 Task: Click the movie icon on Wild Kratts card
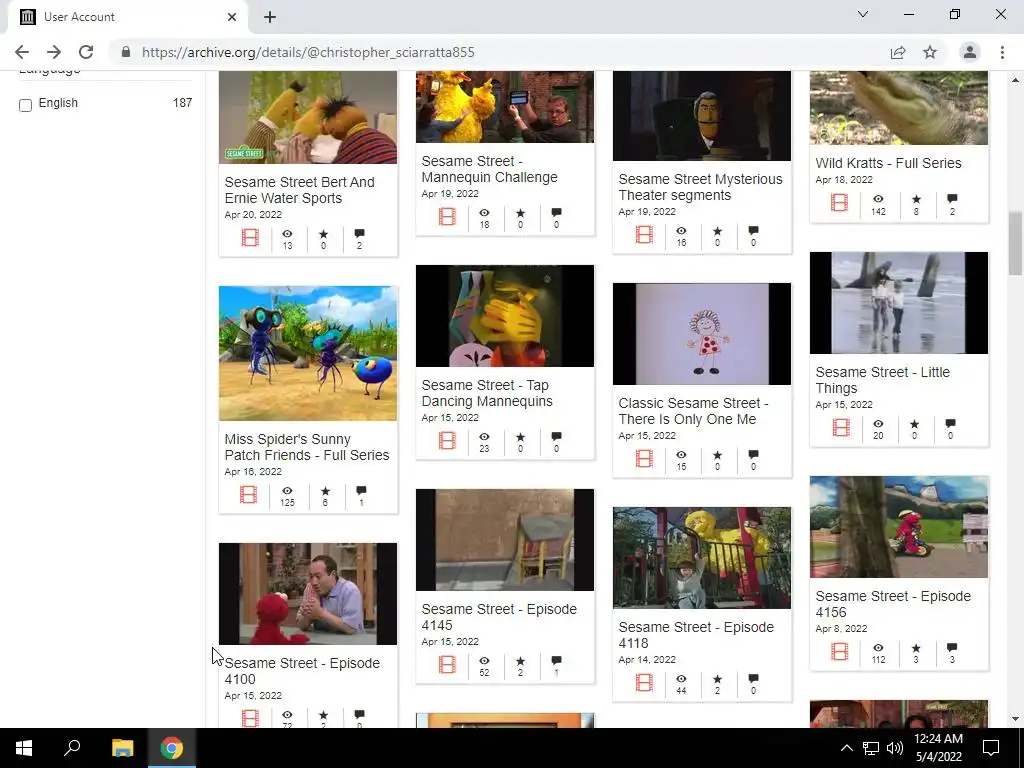pos(839,202)
